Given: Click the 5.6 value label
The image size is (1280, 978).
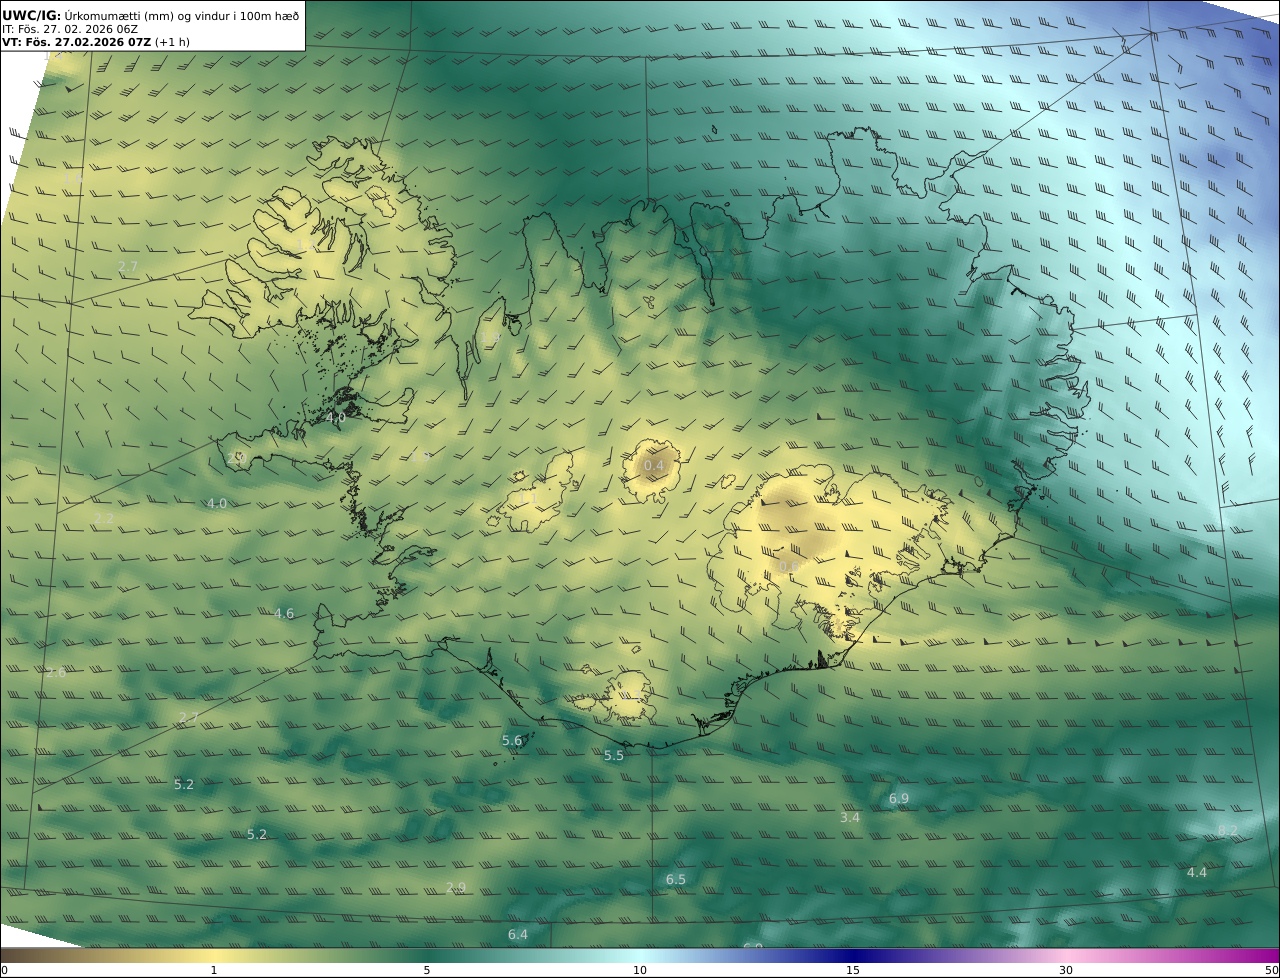Looking at the screenshot, I should [x=512, y=740].
